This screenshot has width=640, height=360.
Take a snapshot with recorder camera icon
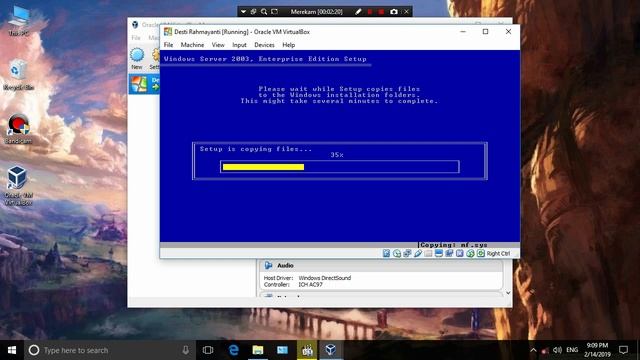(x=393, y=12)
